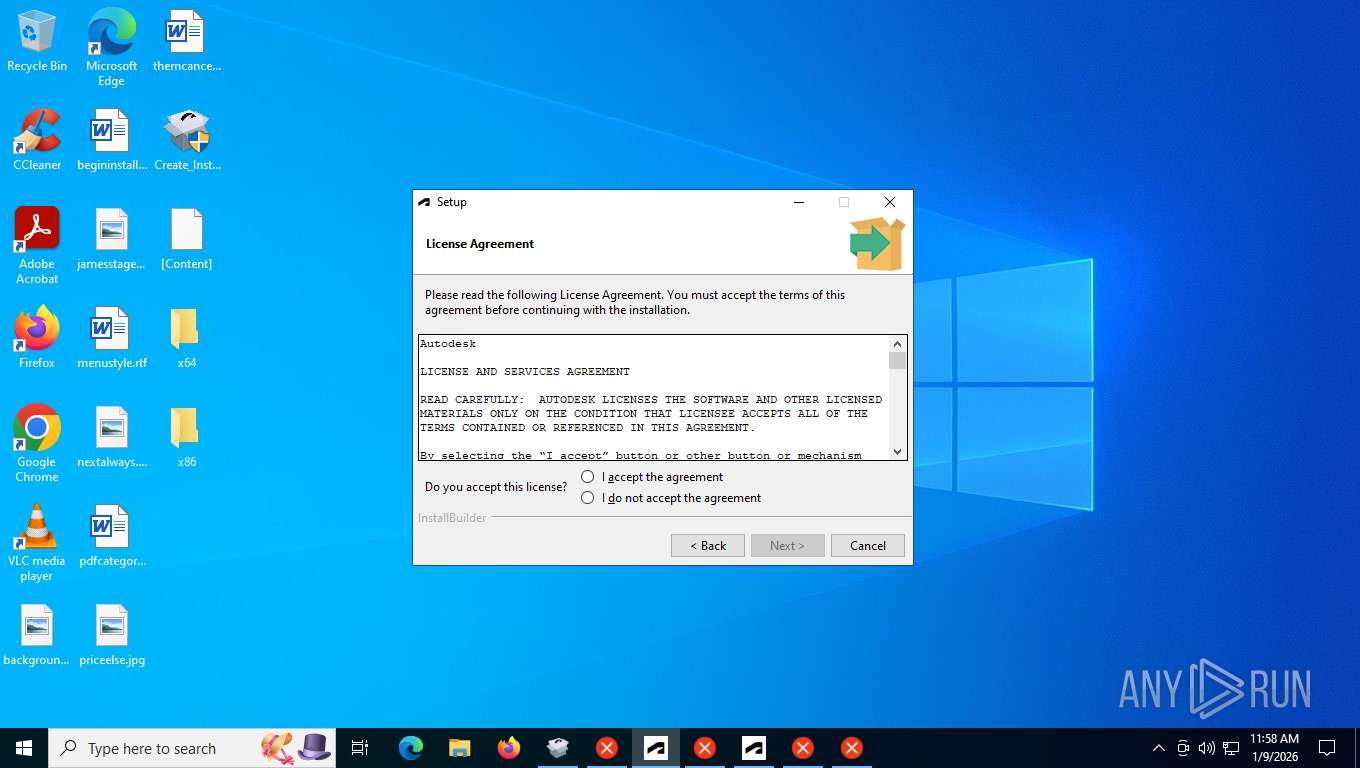Open the volume control in system tray
This screenshot has height=768, width=1360.
tap(1207, 748)
